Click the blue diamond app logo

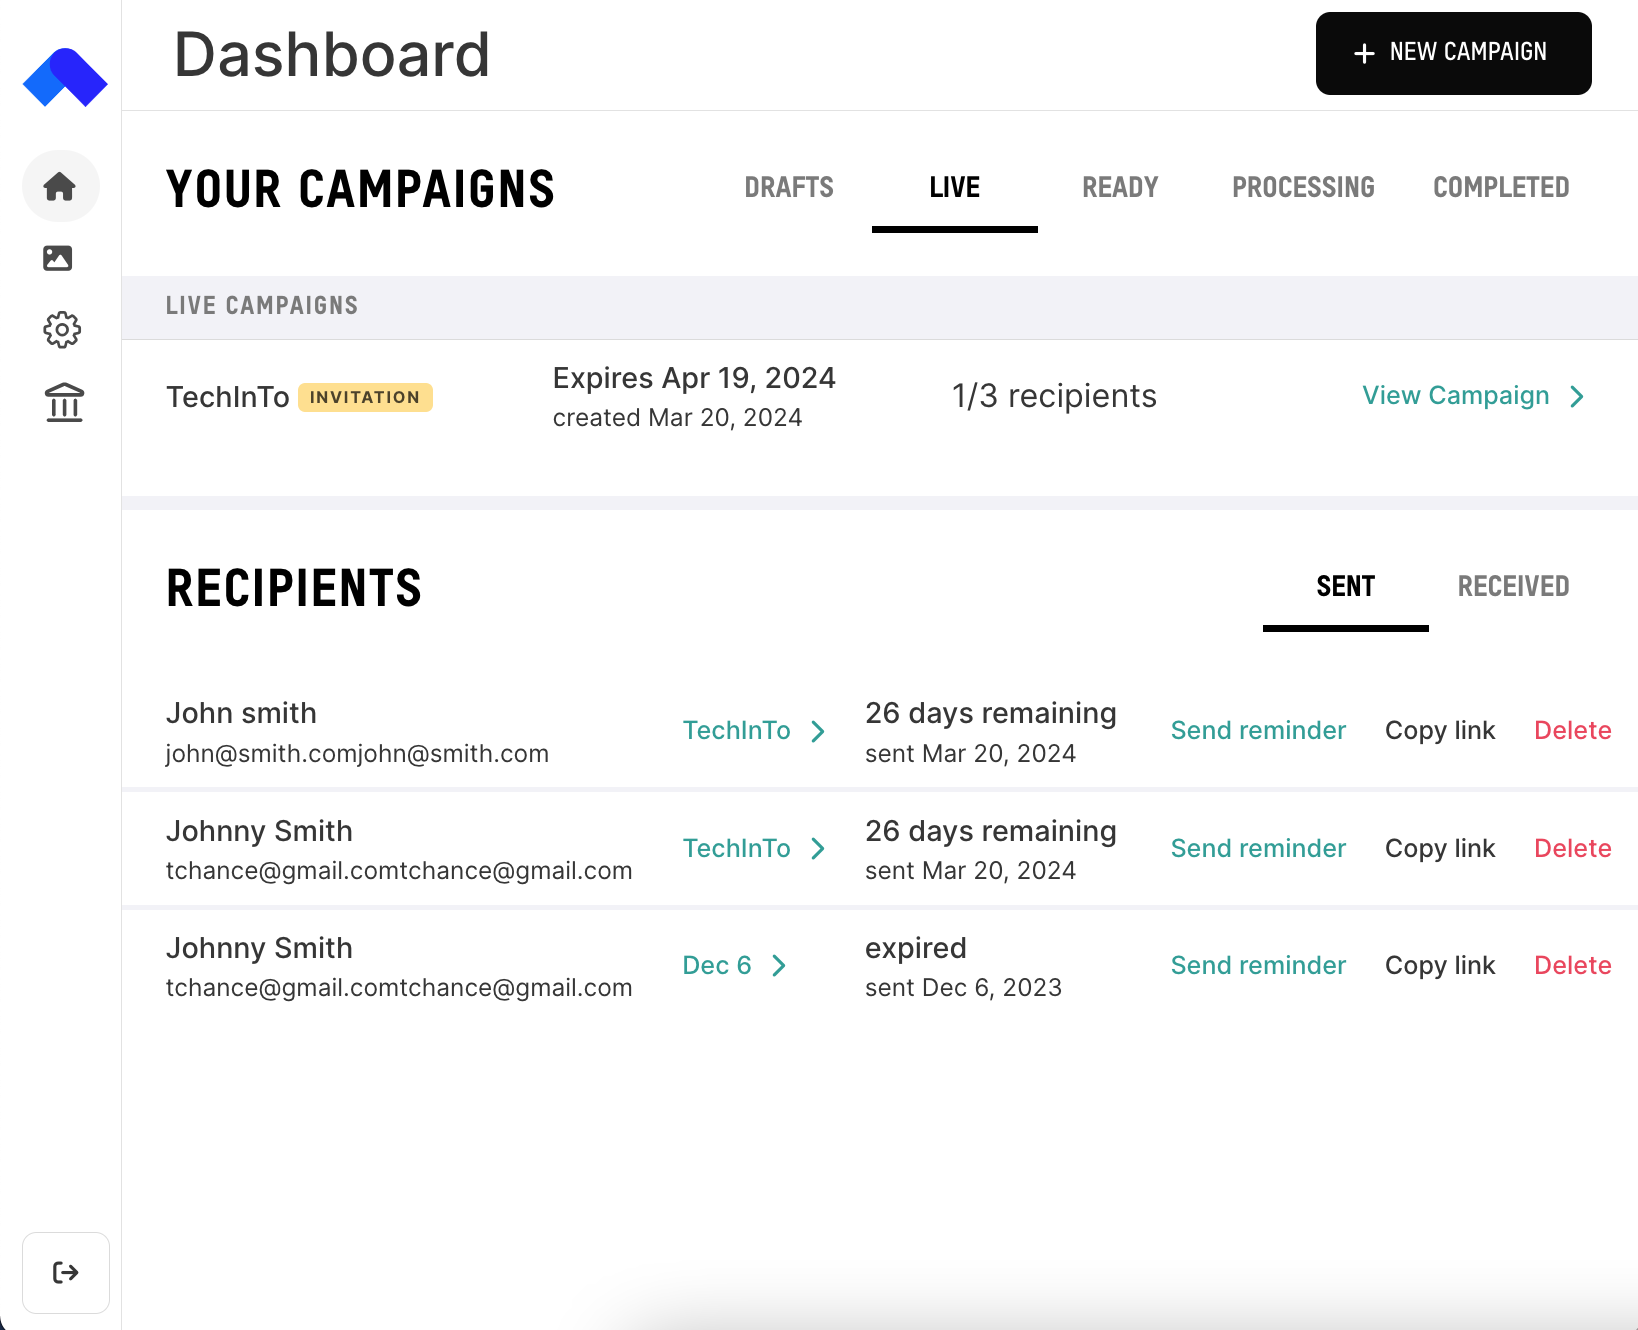pyautogui.click(x=65, y=77)
